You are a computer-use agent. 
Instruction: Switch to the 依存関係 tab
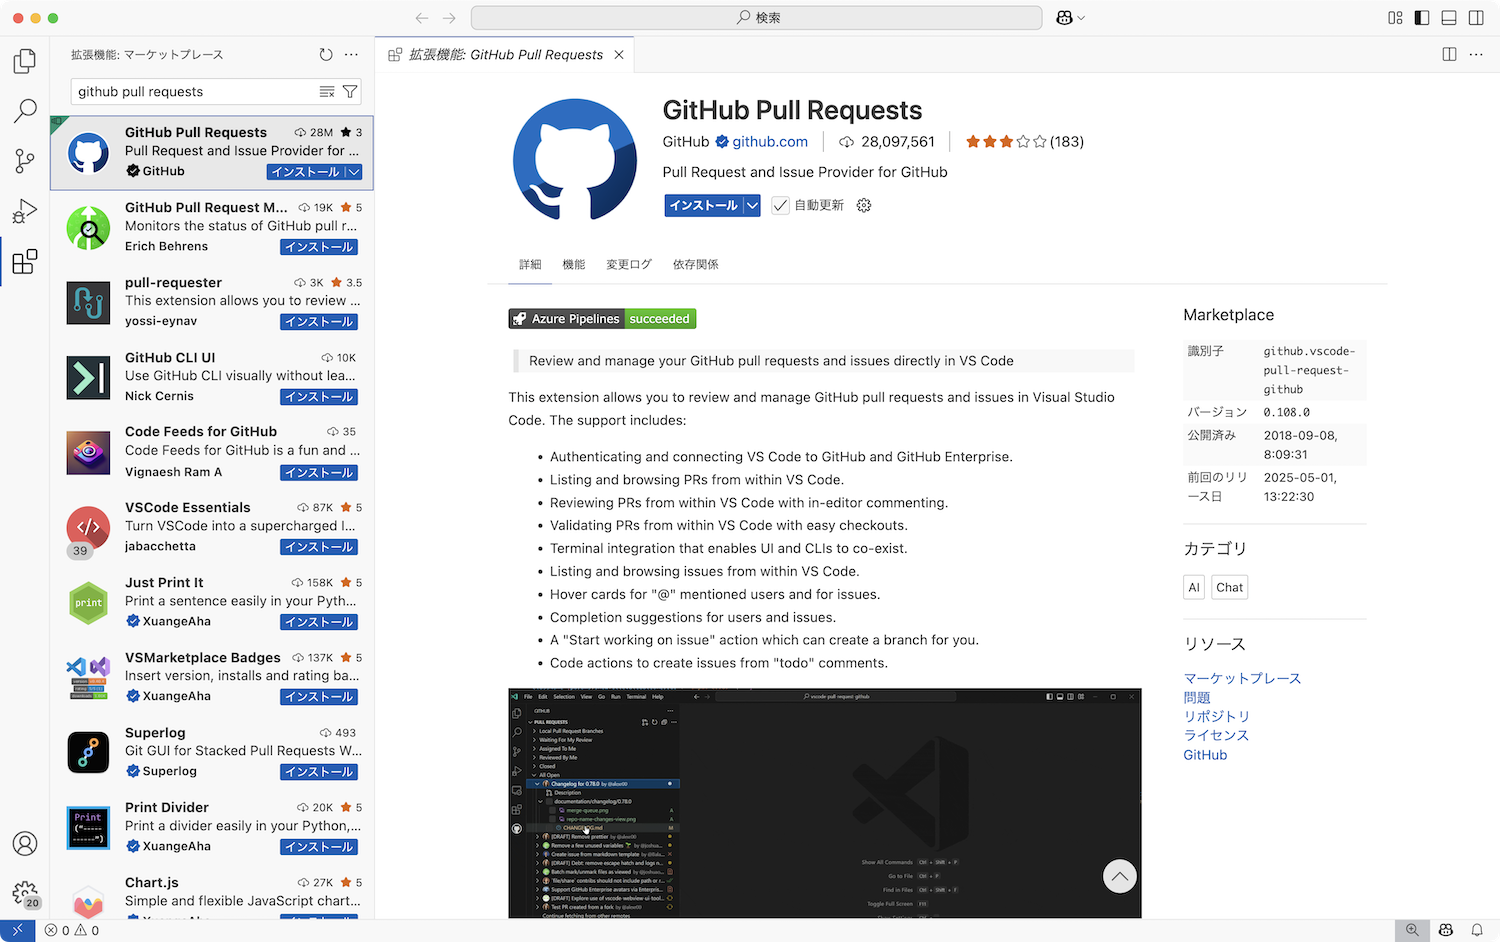coord(696,265)
